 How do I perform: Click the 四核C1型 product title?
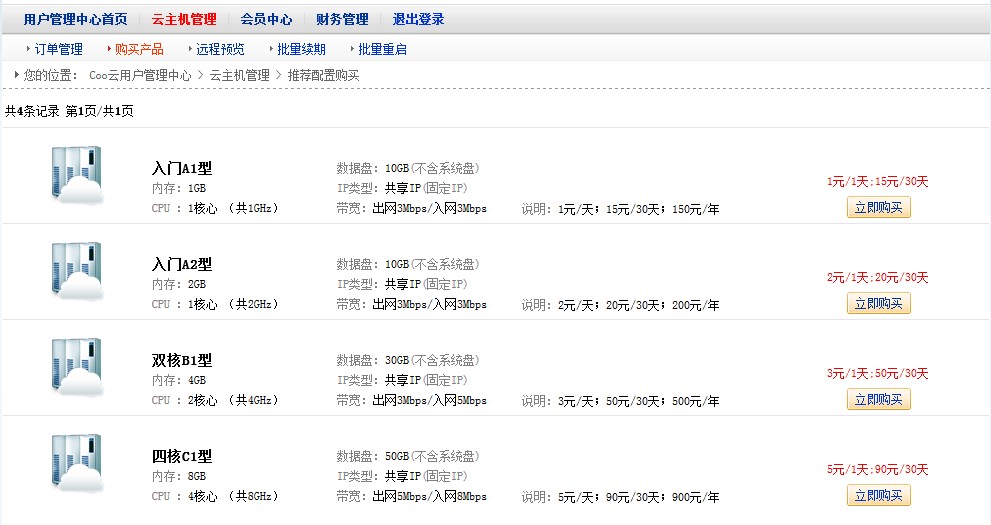pyautogui.click(x=182, y=457)
